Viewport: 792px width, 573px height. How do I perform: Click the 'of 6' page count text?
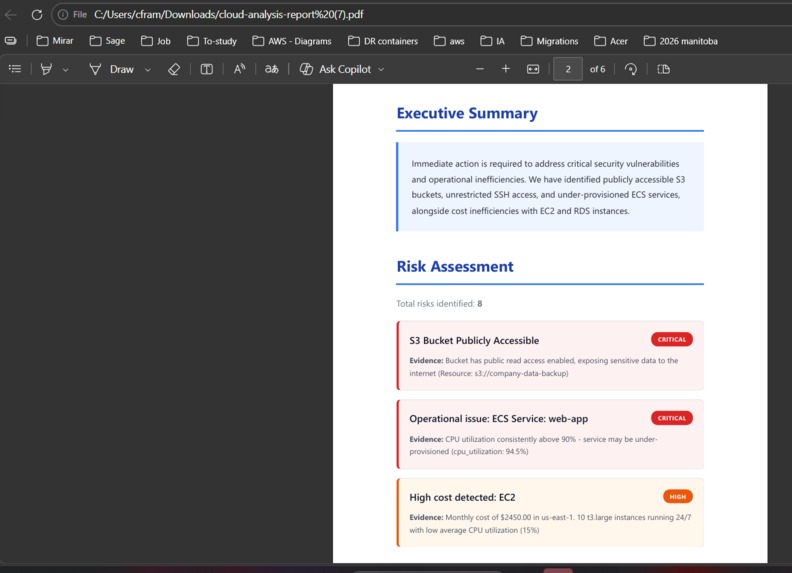598,69
